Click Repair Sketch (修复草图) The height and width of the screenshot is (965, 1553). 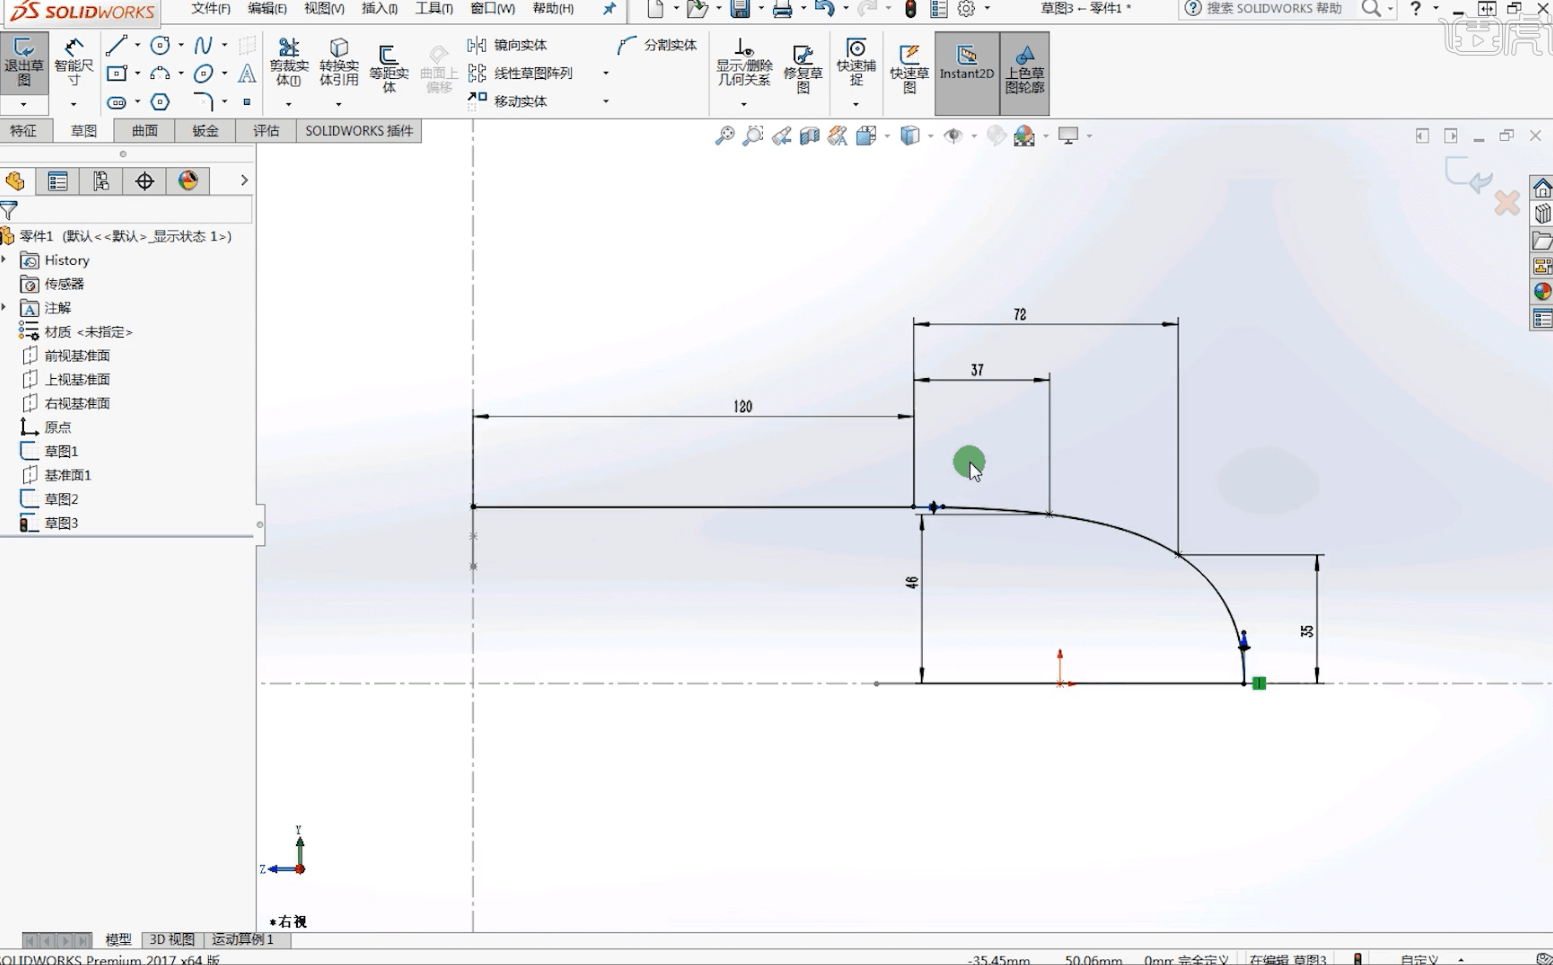803,67
